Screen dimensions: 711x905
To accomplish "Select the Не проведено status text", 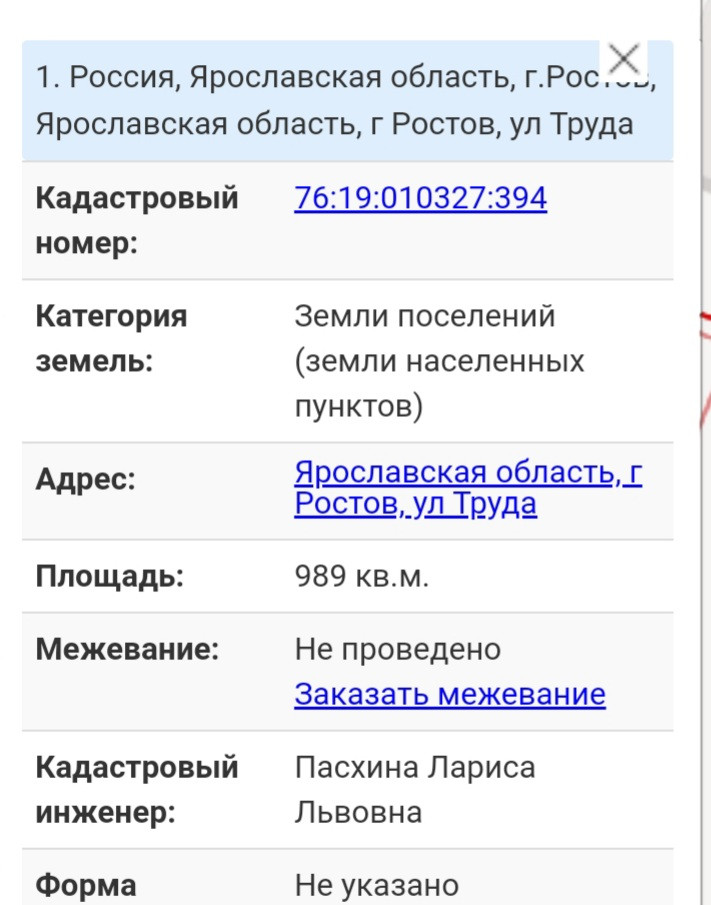I will pyautogui.click(x=397, y=650).
